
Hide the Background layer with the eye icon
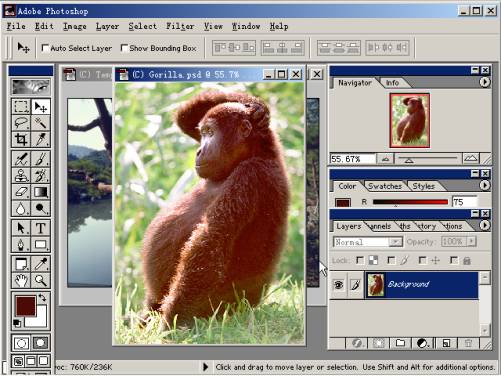[338, 285]
